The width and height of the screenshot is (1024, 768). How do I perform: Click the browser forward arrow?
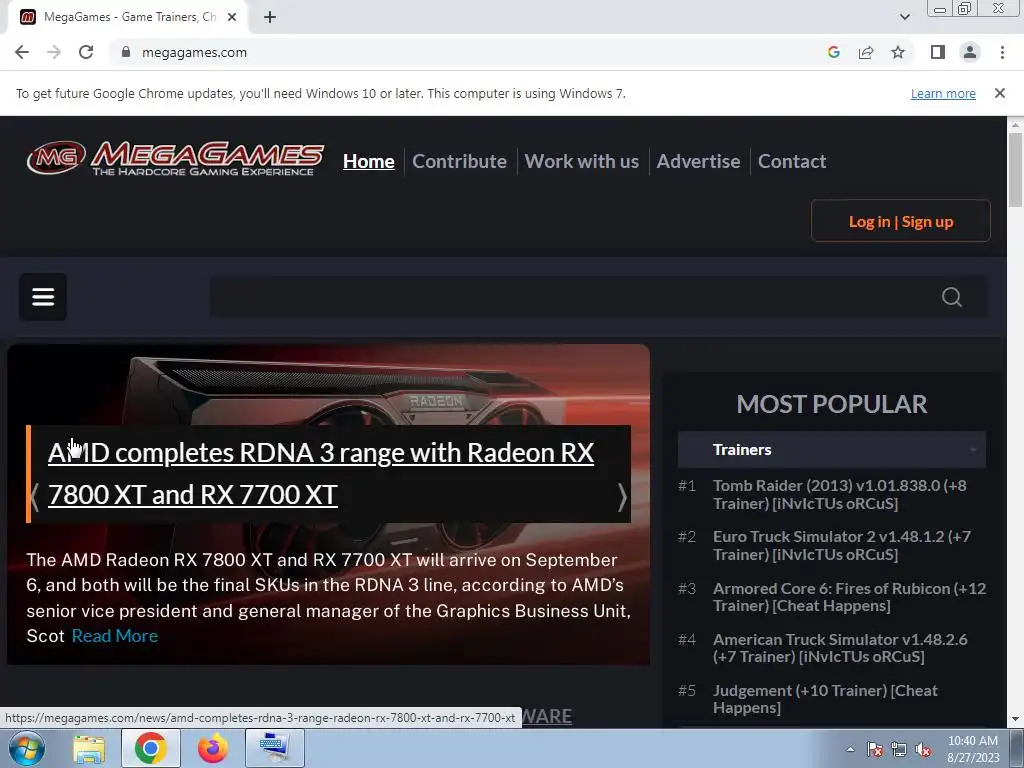click(x=54, y=52)
